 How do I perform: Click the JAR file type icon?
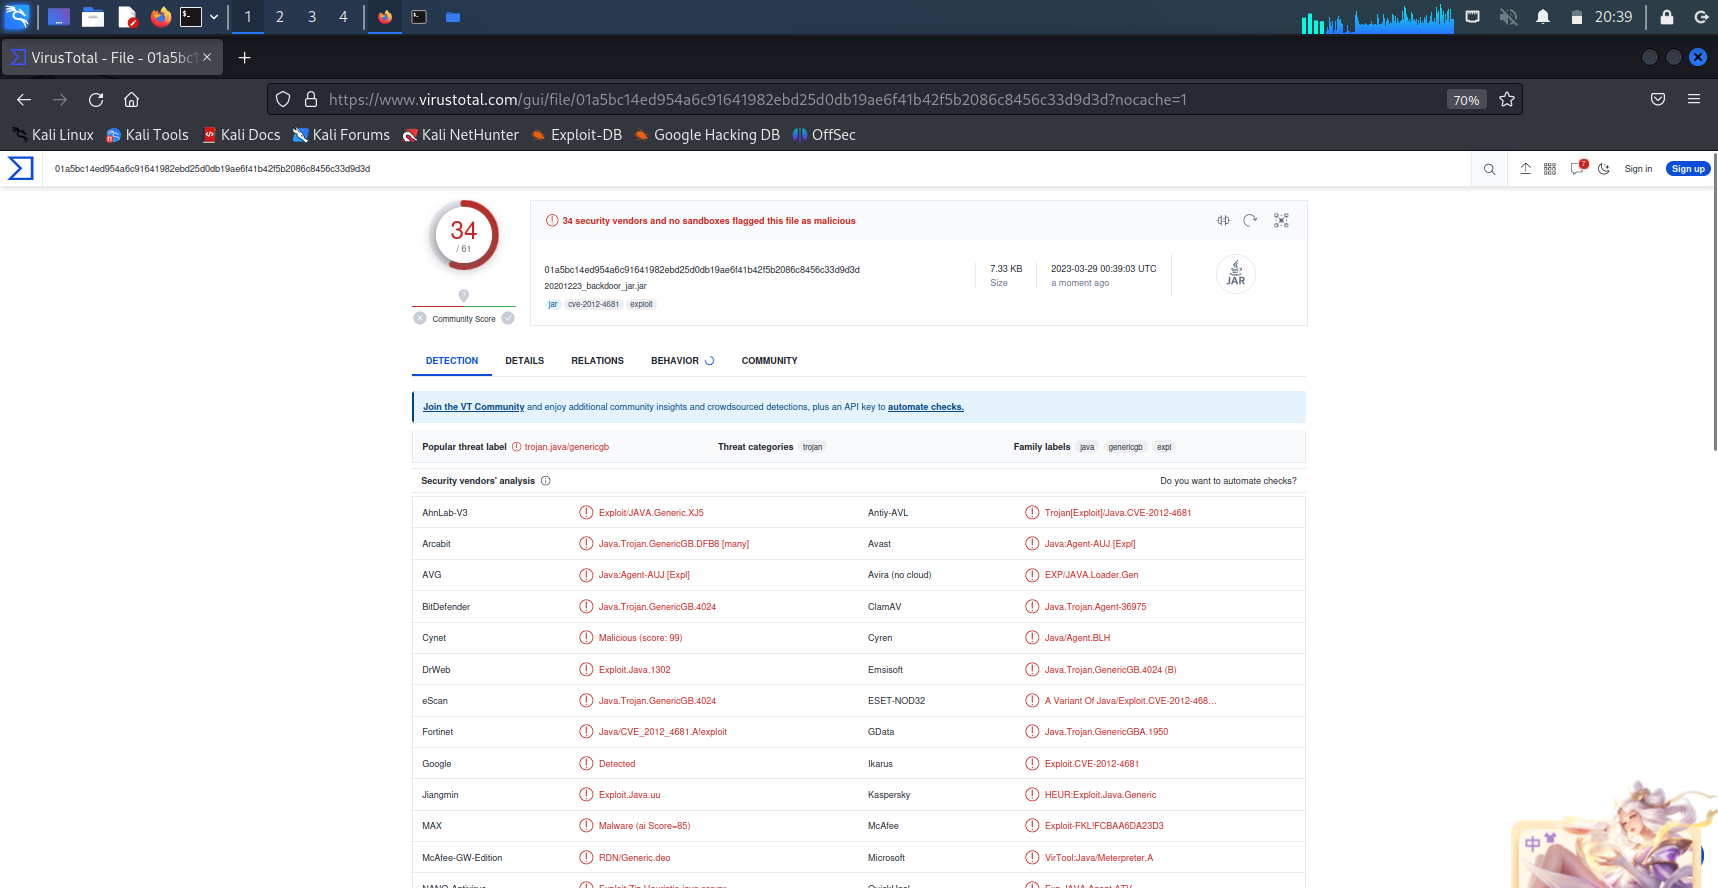pos(1236,273)
